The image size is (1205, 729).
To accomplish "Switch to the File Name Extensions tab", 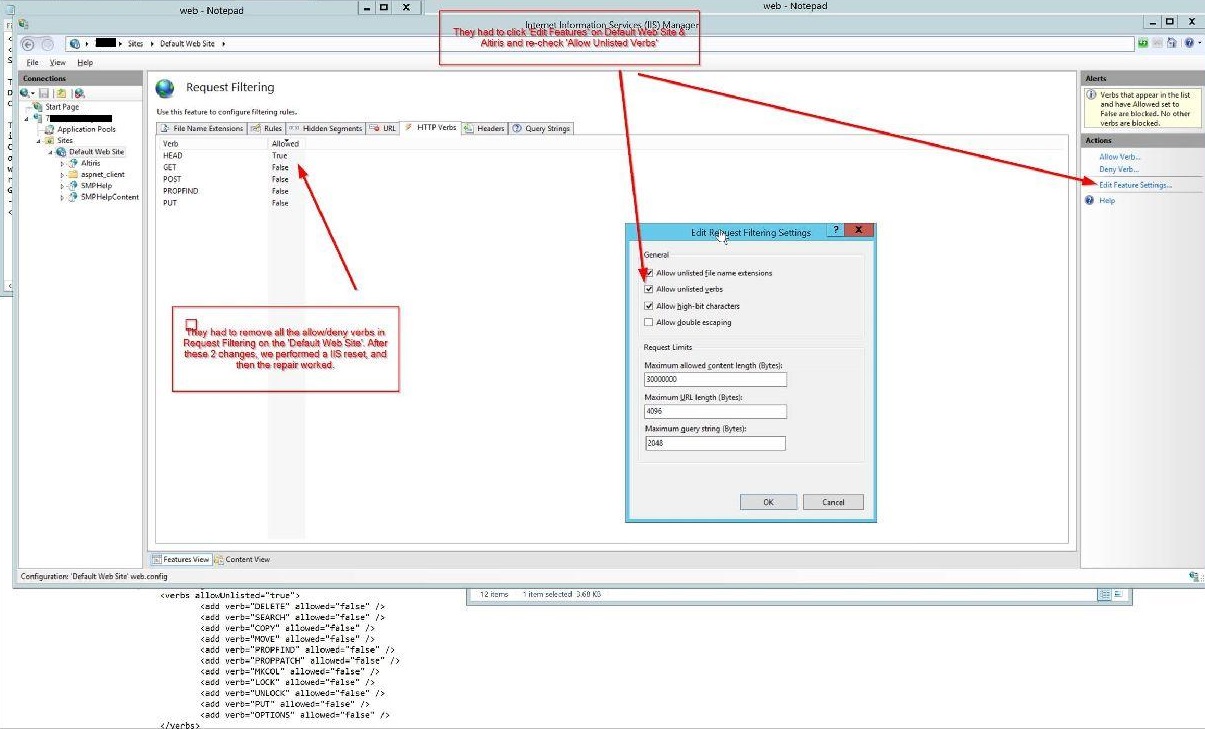I will point(201,128).
